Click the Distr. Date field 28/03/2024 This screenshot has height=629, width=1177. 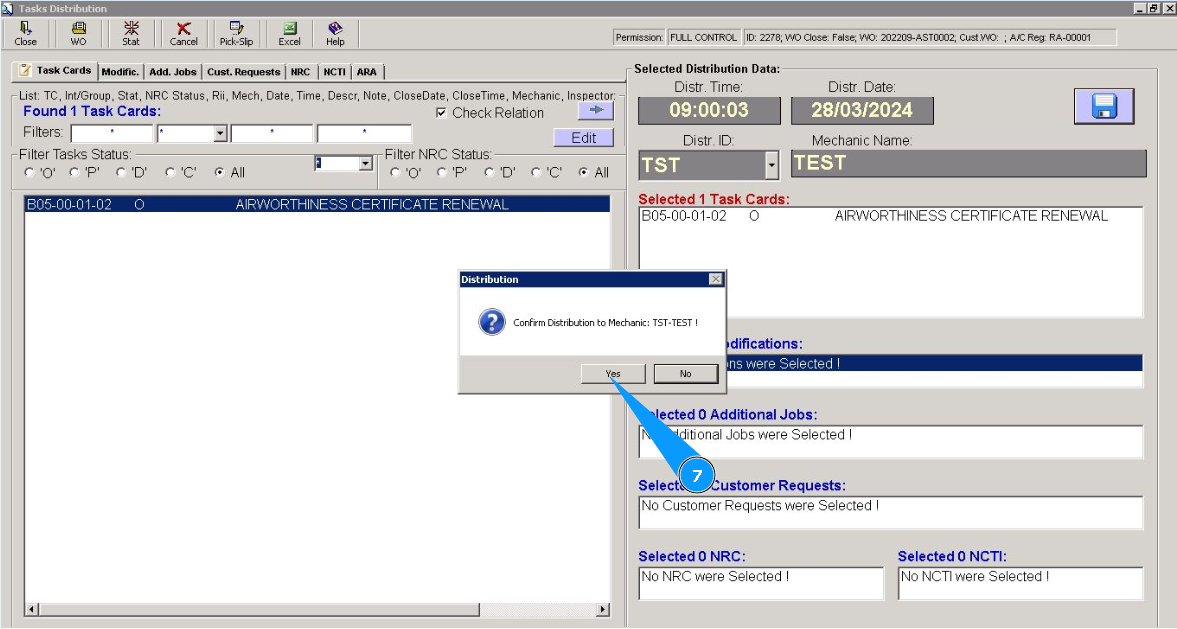[x=862, y=110]
